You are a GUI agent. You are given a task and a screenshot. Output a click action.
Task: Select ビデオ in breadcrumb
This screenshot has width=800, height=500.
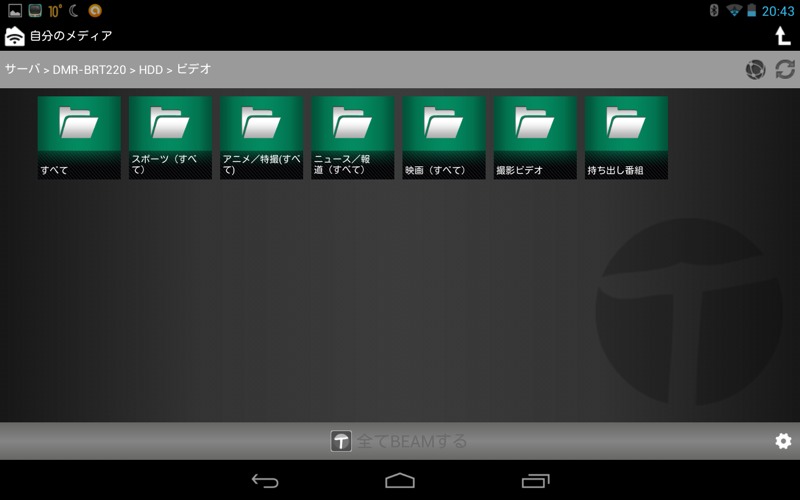pos(194,69)
